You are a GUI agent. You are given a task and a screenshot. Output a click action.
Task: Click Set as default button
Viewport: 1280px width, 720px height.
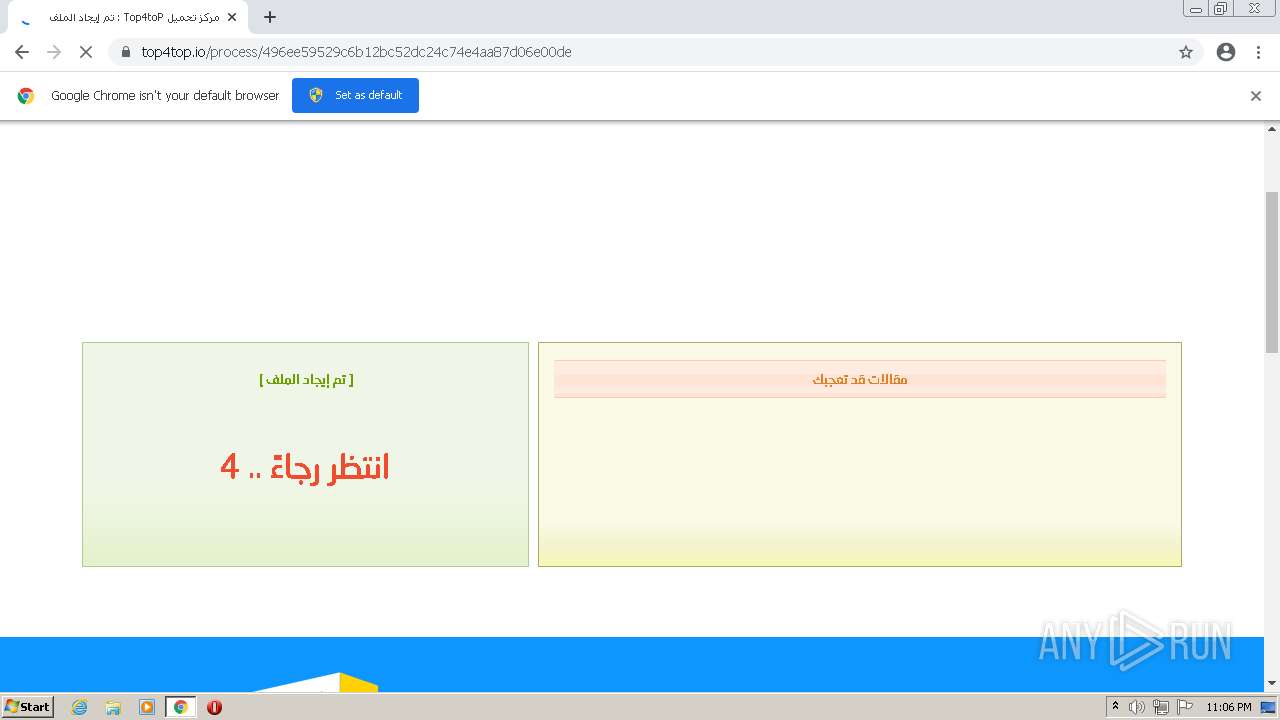(x=355, y=95)
